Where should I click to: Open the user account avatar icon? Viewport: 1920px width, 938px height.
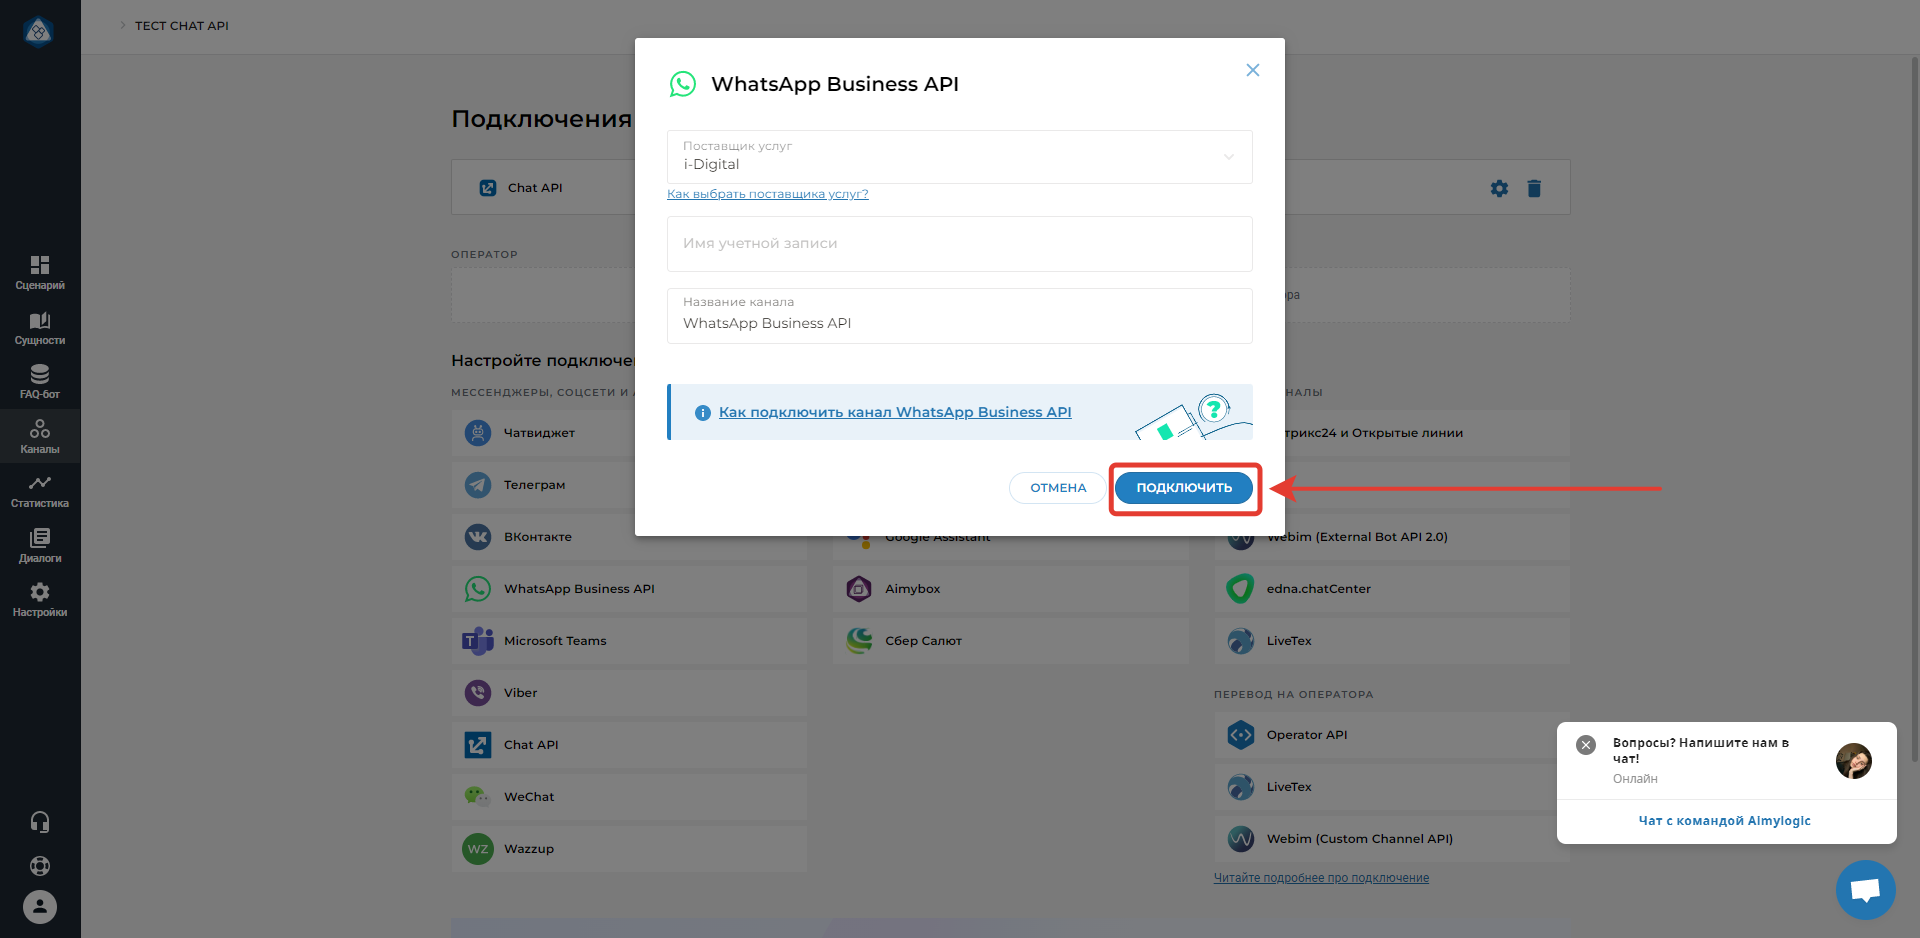(x=40, y=907)
